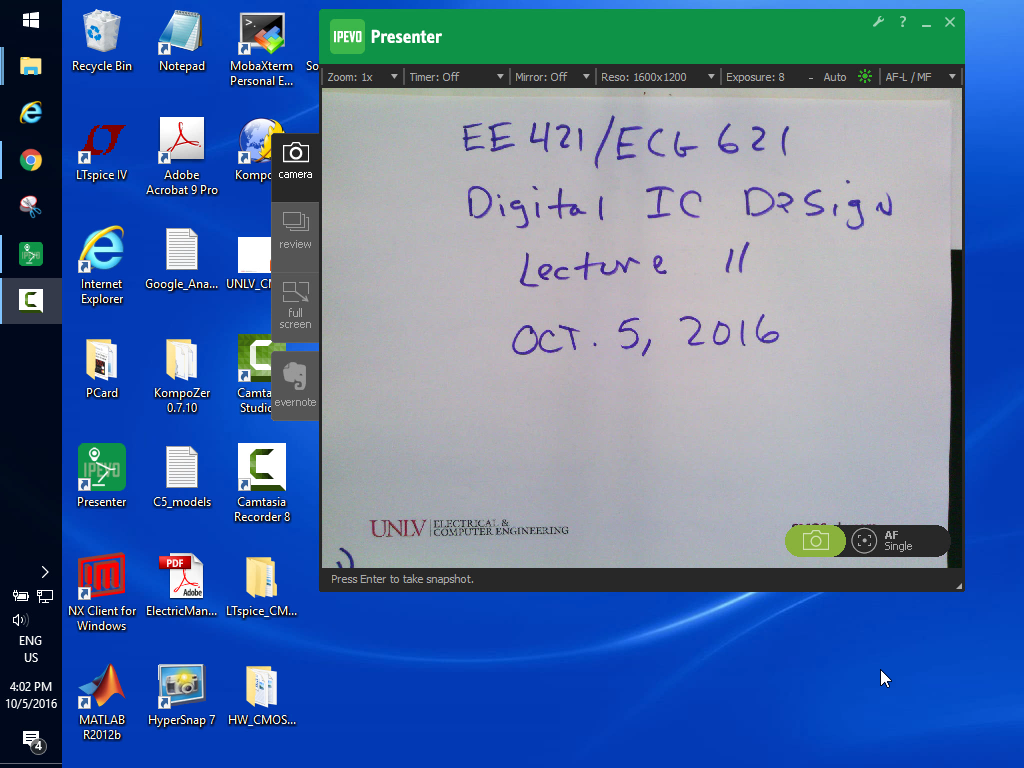This screenshot has width=1024, height=768.
Task: Select Adobe Acrobat 9 Pro shortcut
Action: [182, 157]
